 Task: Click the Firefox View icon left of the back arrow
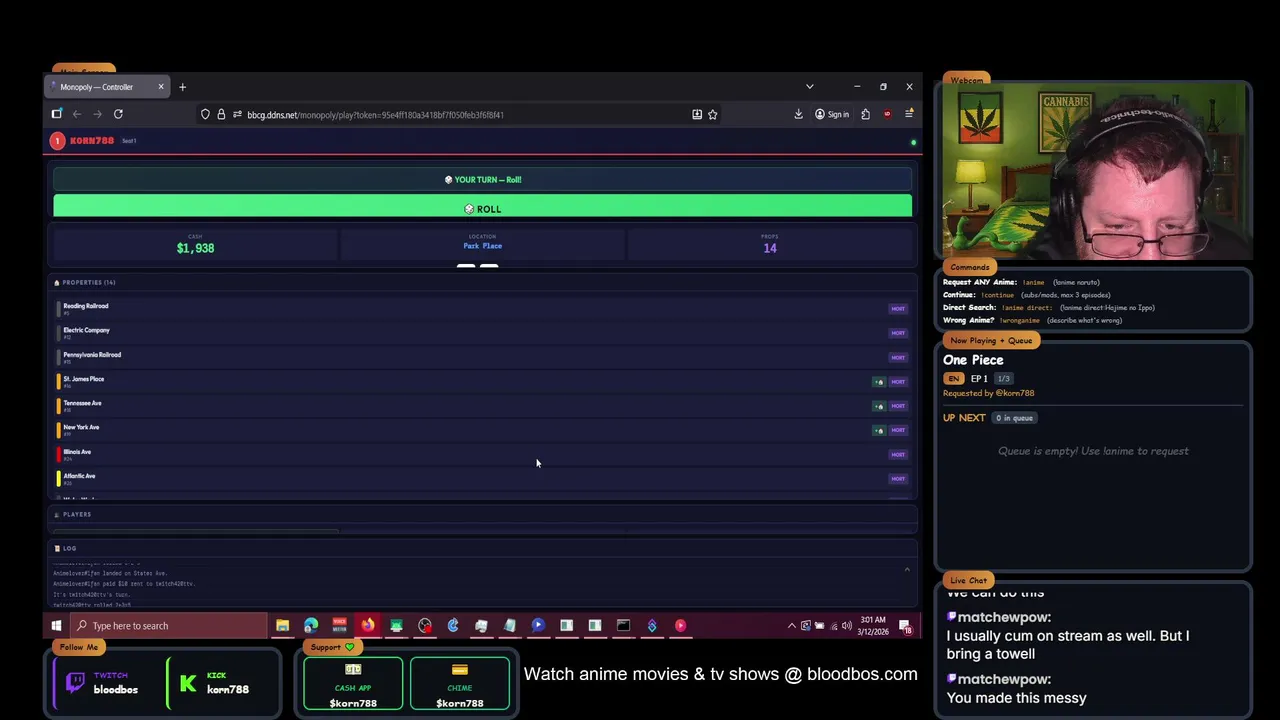(x=57, y=114)
